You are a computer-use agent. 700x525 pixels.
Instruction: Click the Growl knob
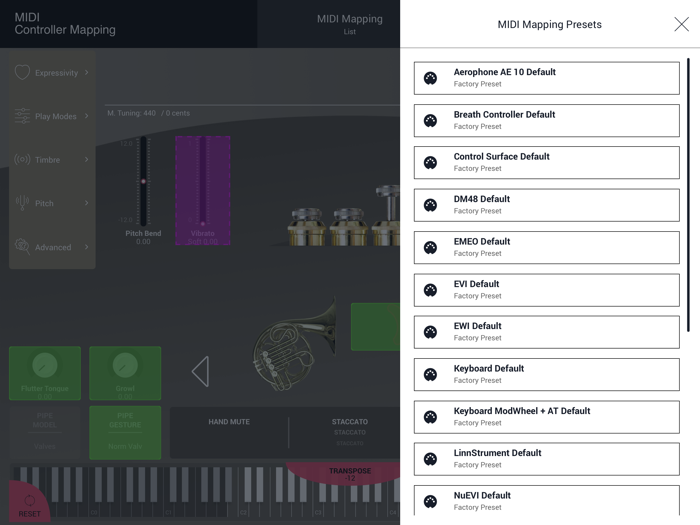(x=125, y=366)
